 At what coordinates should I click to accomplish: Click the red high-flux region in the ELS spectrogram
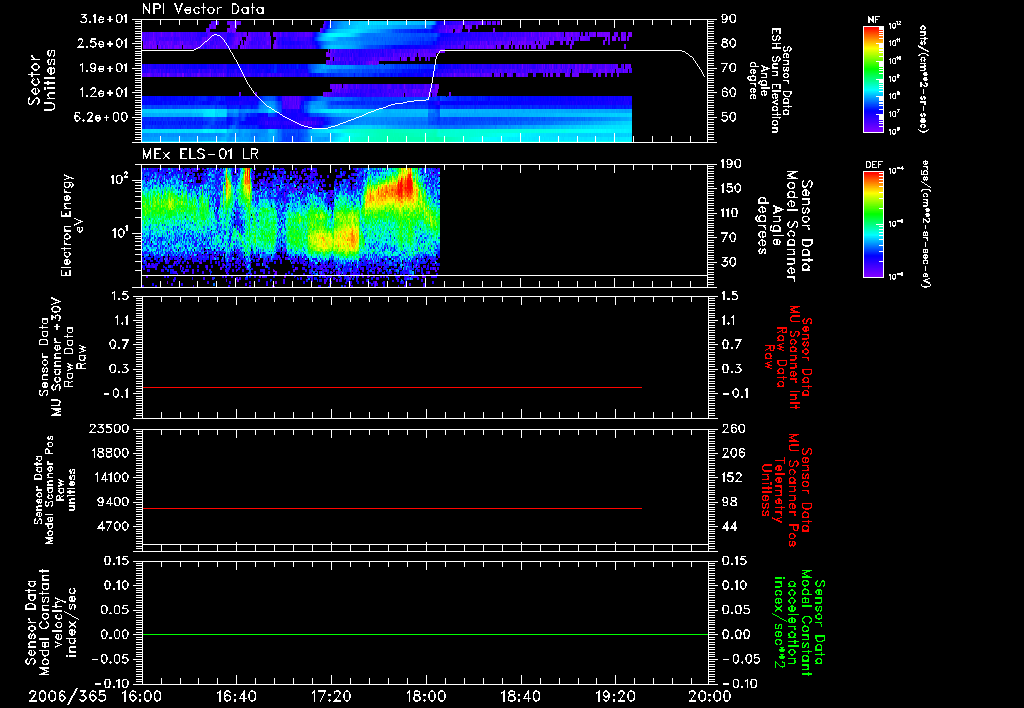[405, 186]
